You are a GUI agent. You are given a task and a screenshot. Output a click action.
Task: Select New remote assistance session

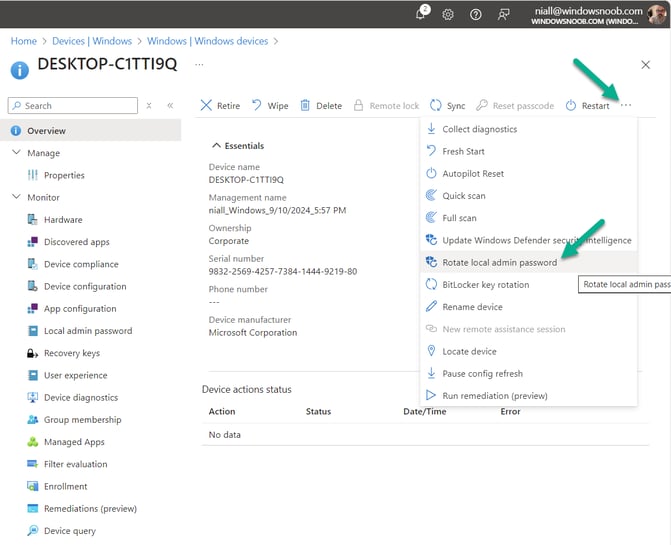coord(529,329)
